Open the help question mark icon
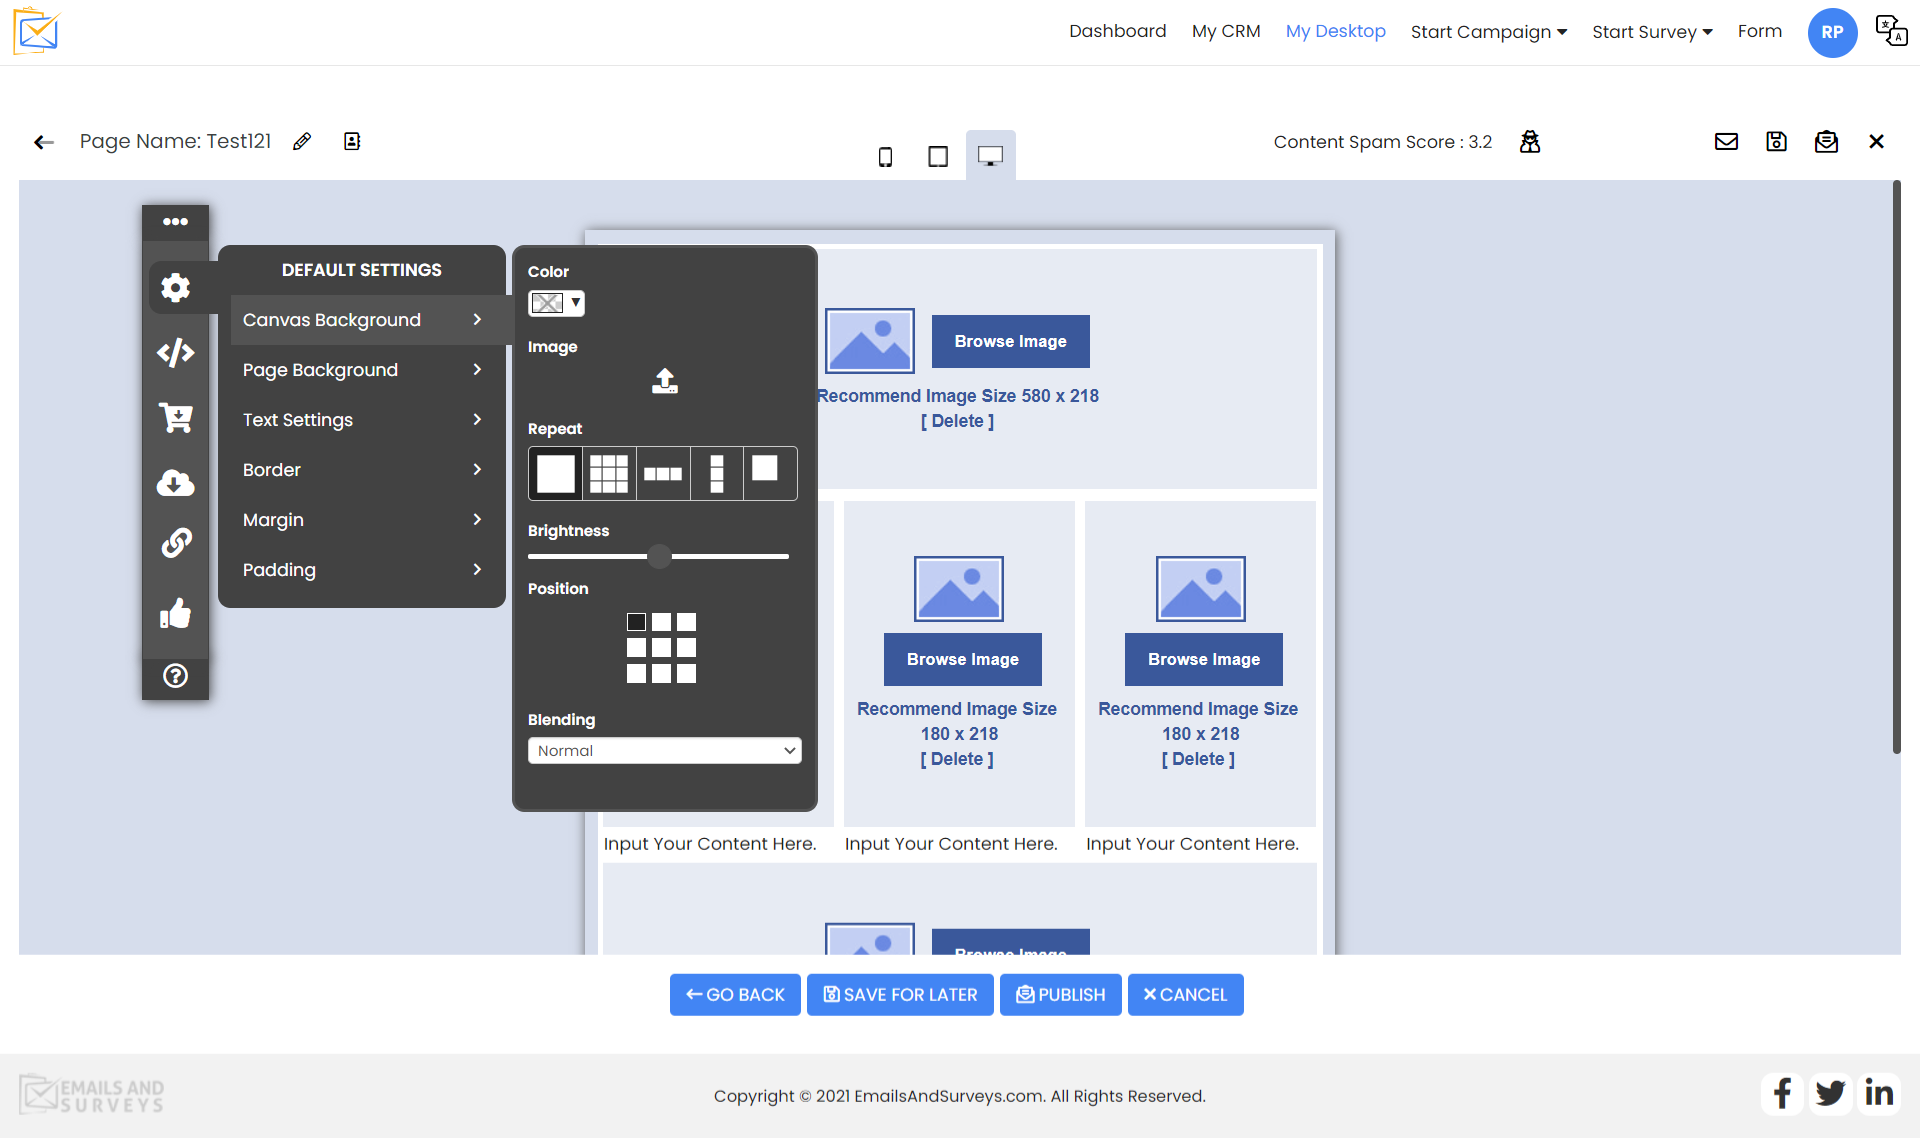 pos(175,676)
